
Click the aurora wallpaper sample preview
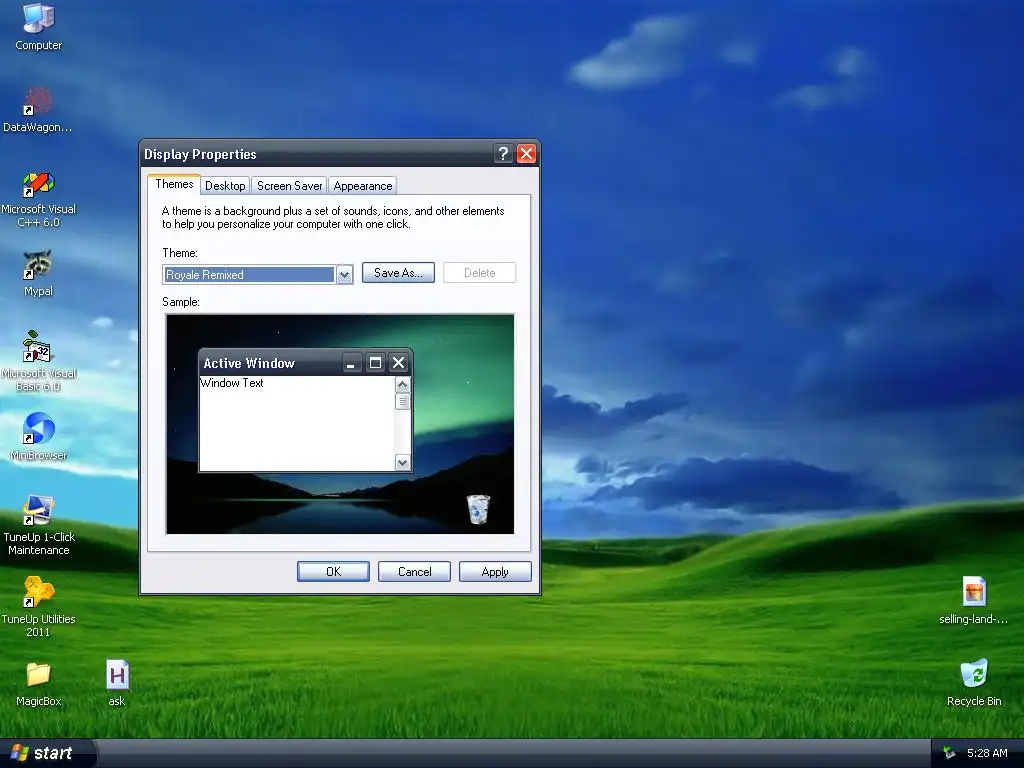[340, 424]
